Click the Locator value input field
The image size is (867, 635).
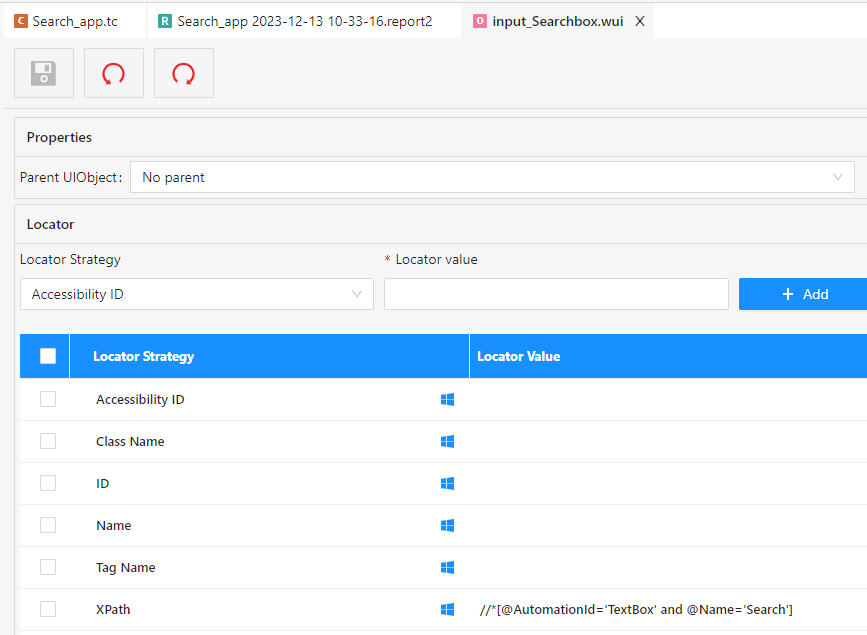pyautogui.click(x=556, y=294)
